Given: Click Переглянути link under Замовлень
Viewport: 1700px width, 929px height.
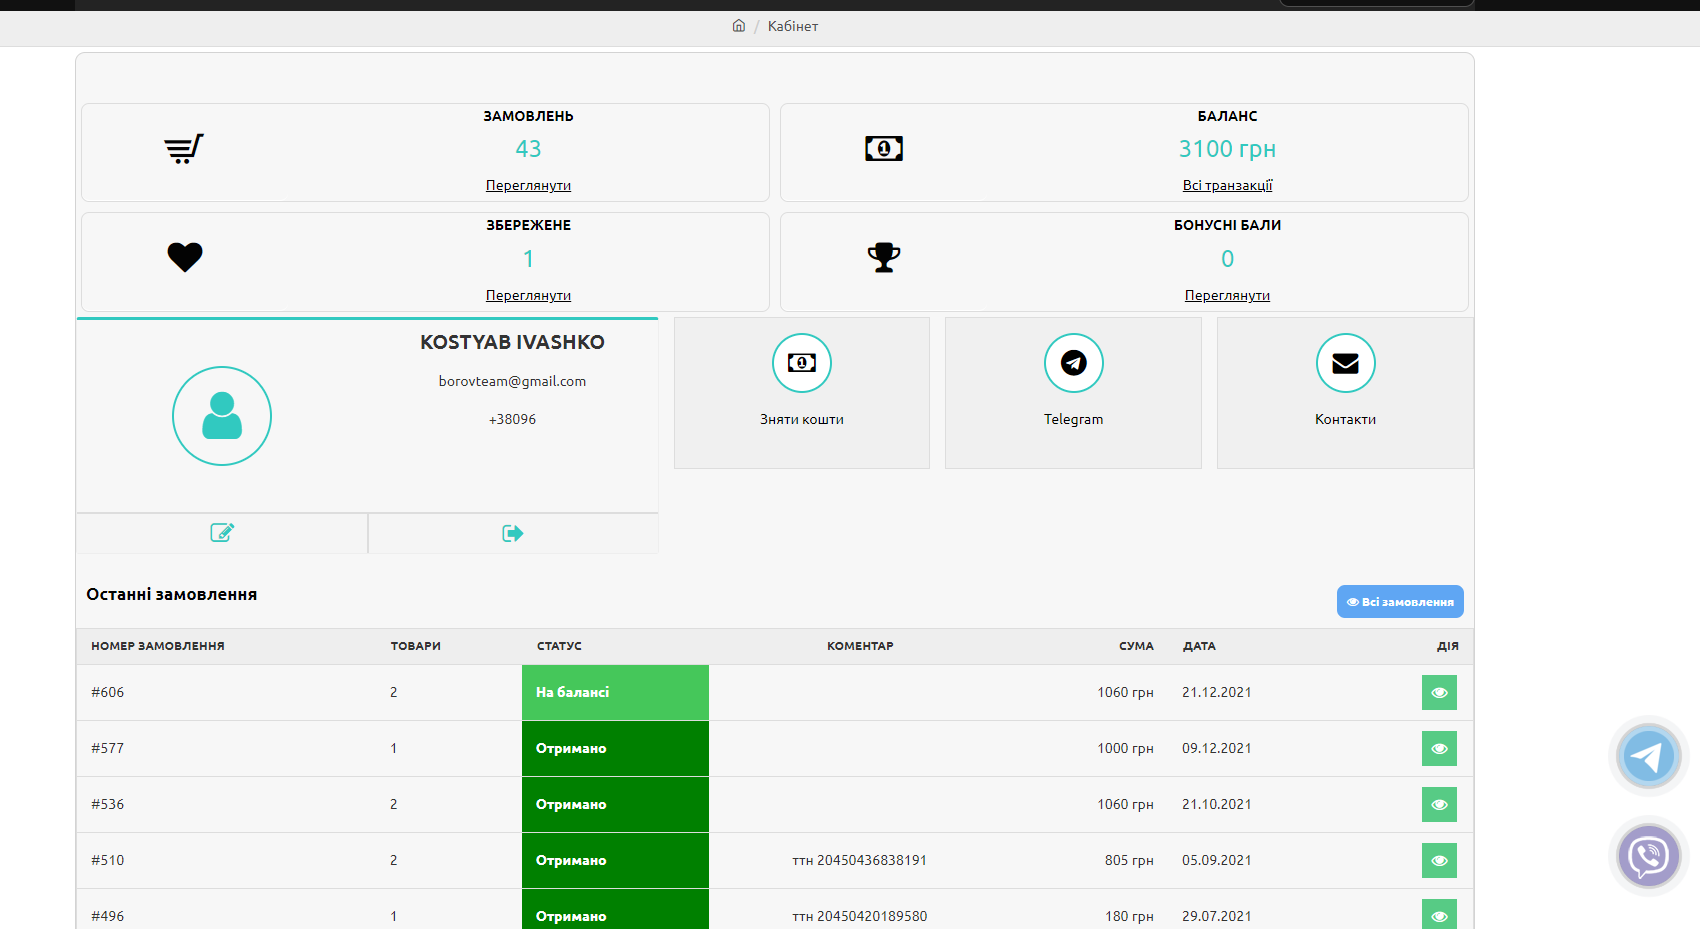Looking at the screenshot, I should pyautogui.click(x=528, y=185).
